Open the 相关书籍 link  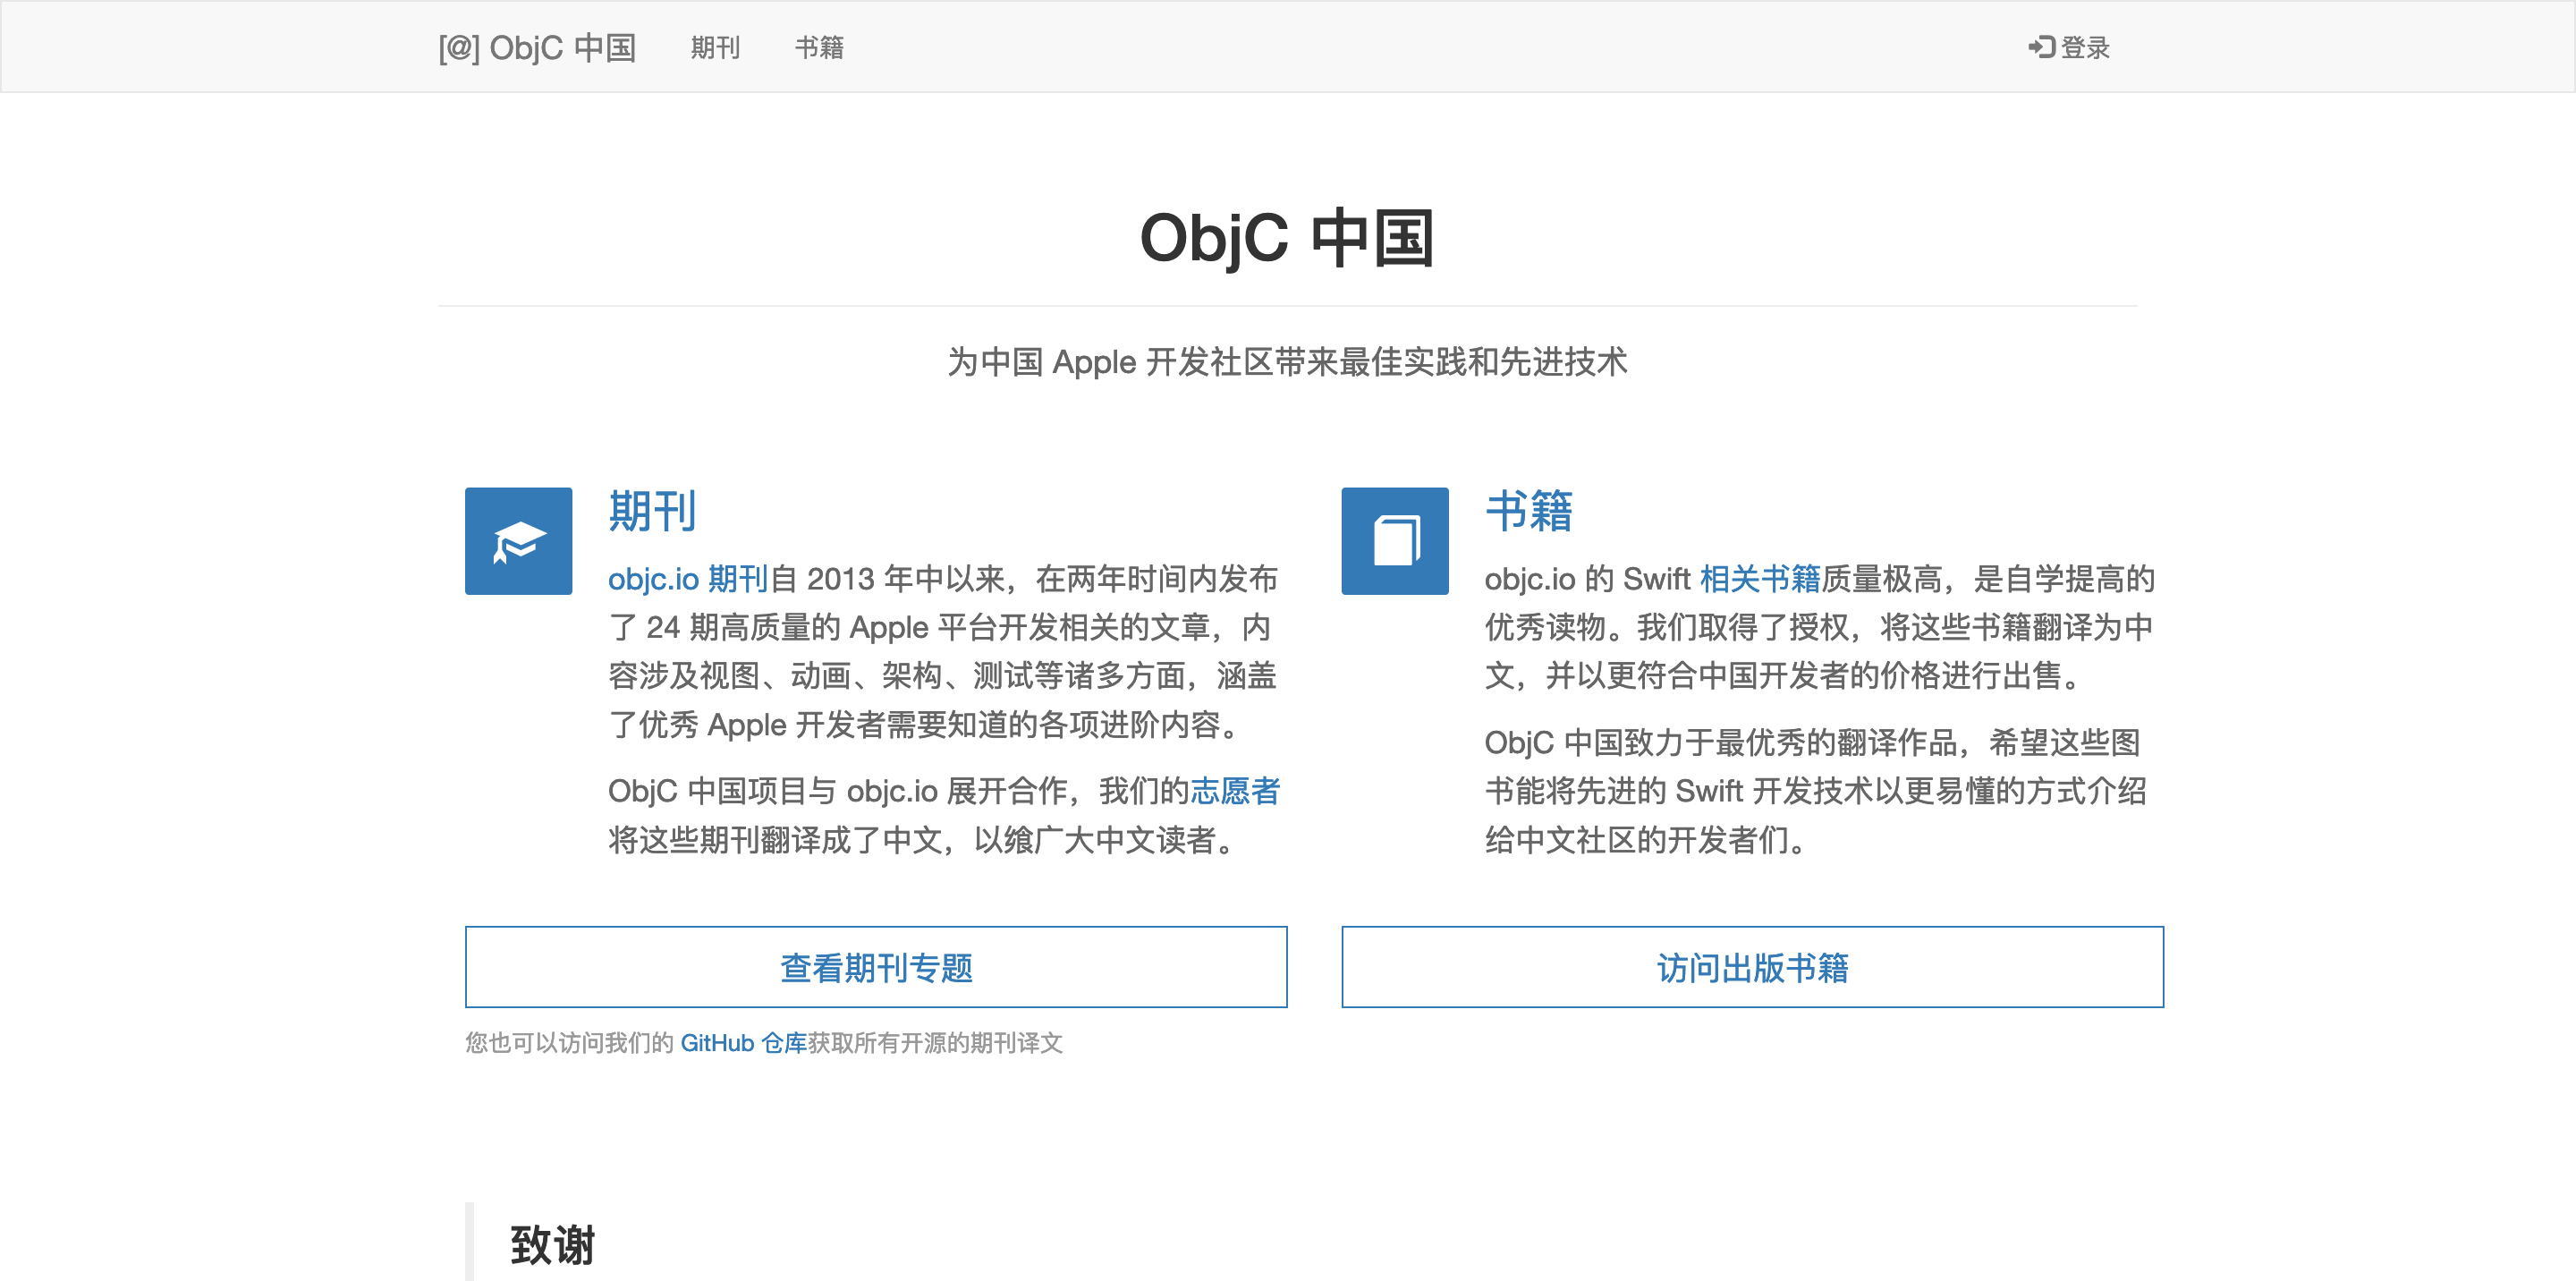(x=1759, y=579)
